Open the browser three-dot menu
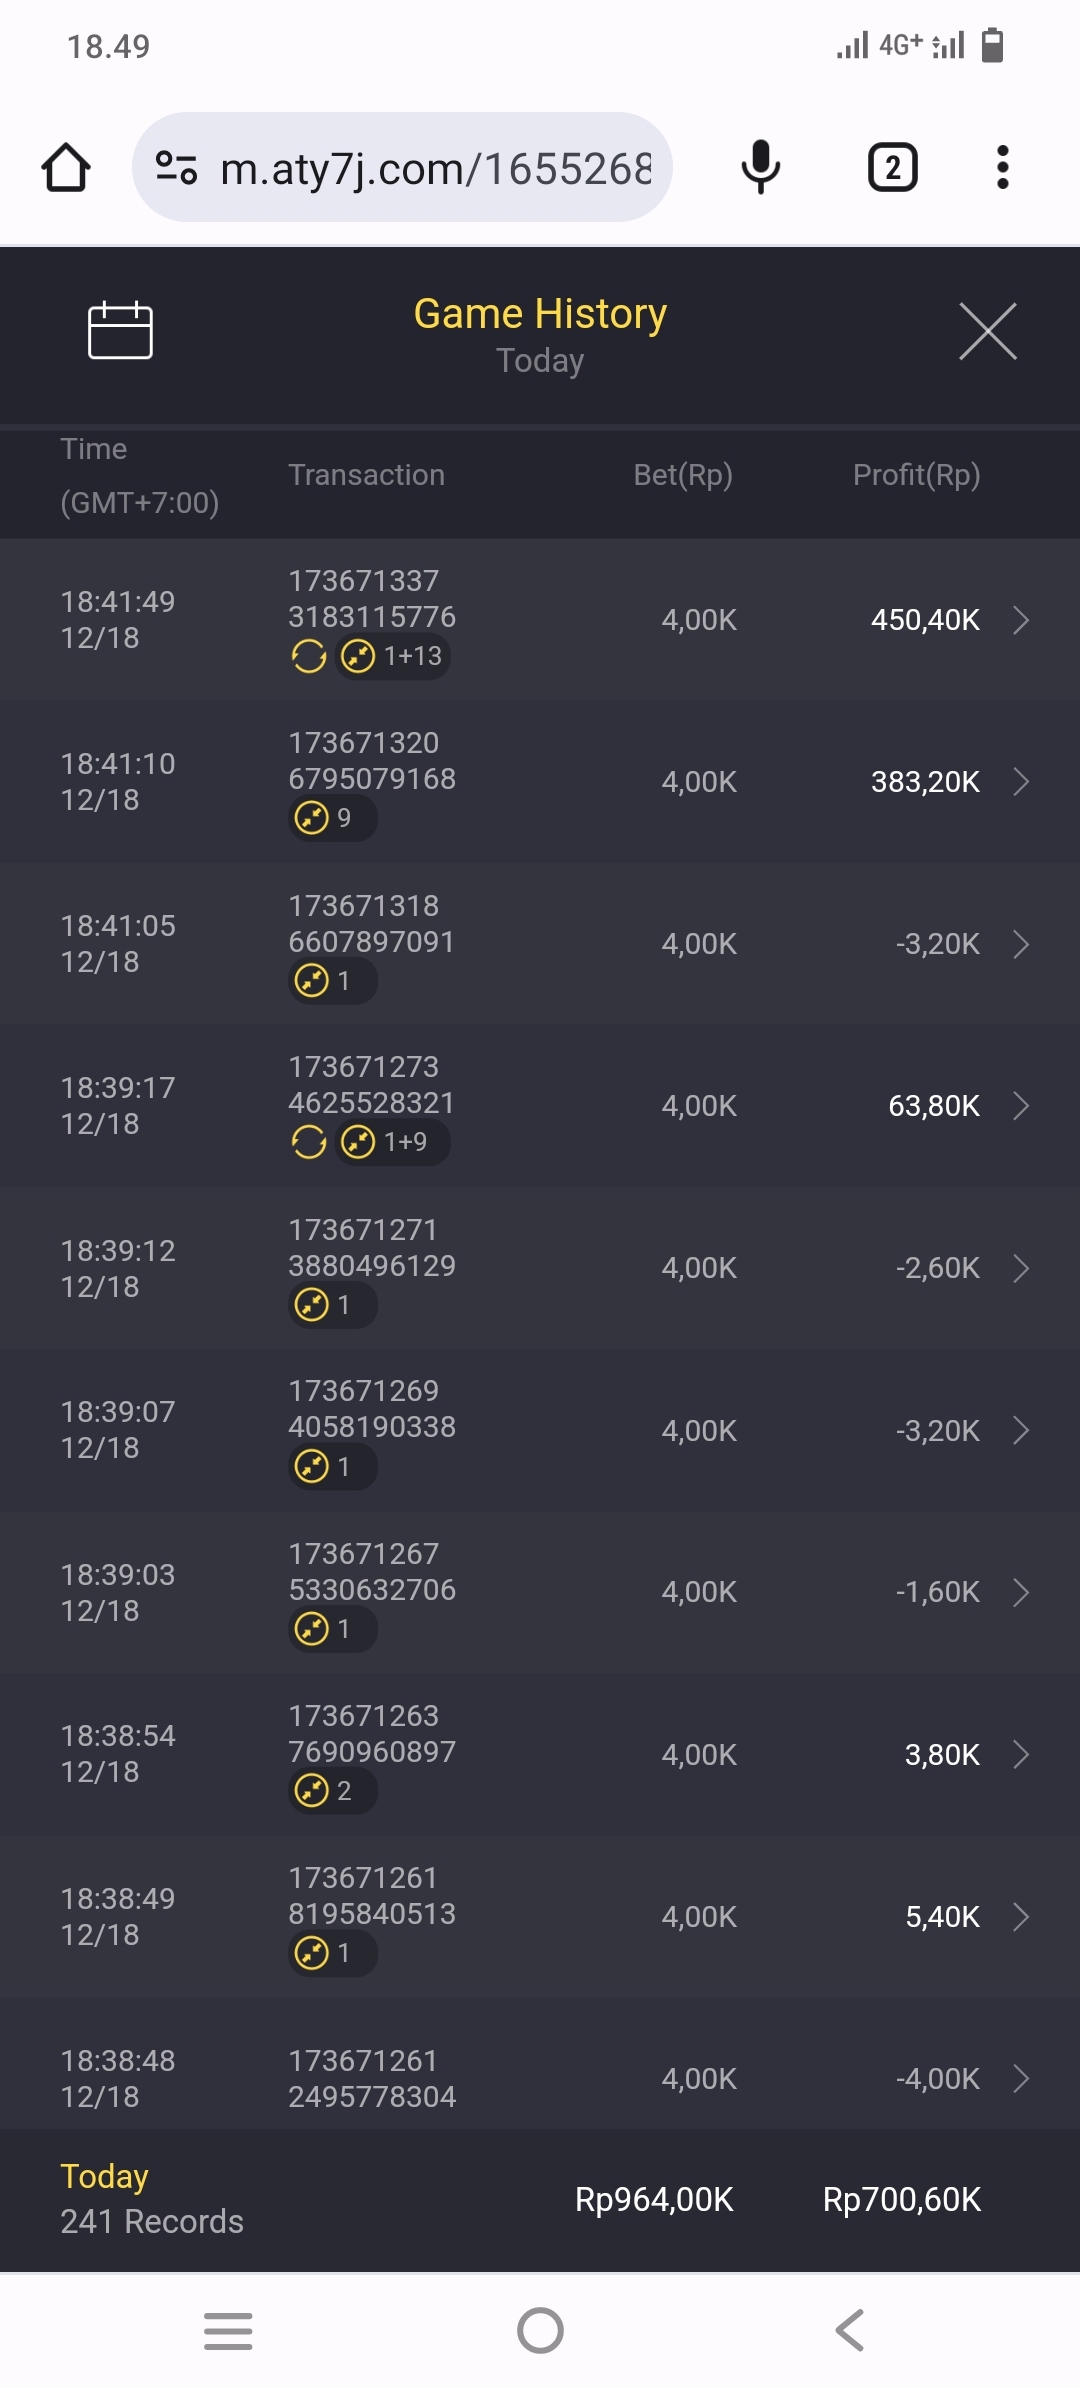The width and height of the screenshot is (1080, 2388). [1002, 167]
